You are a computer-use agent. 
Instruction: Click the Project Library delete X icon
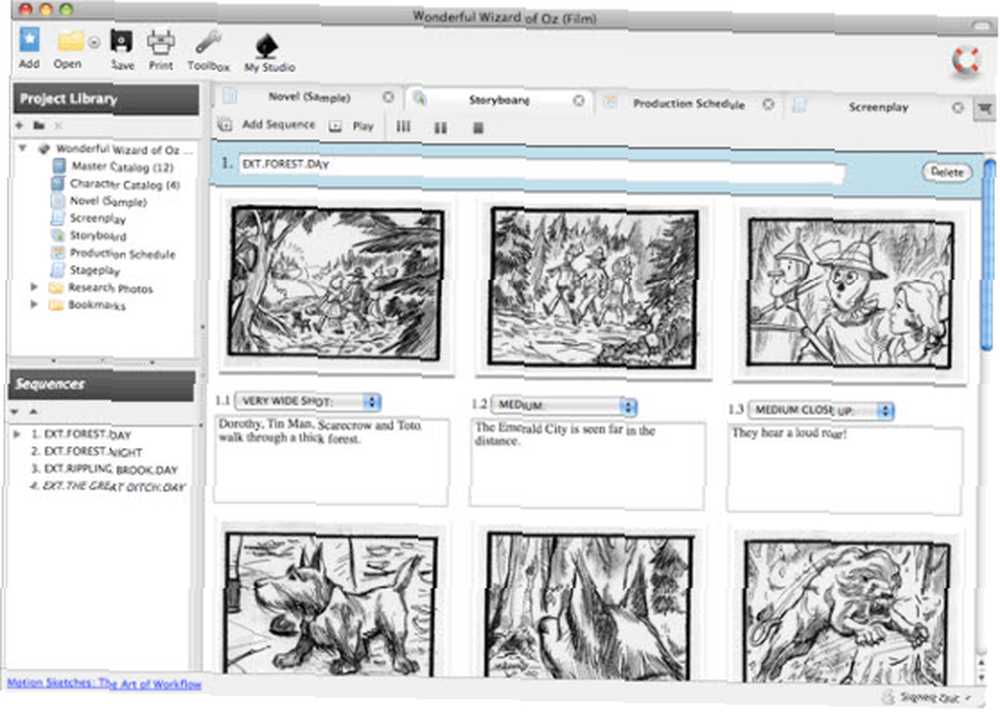point(58,126)
